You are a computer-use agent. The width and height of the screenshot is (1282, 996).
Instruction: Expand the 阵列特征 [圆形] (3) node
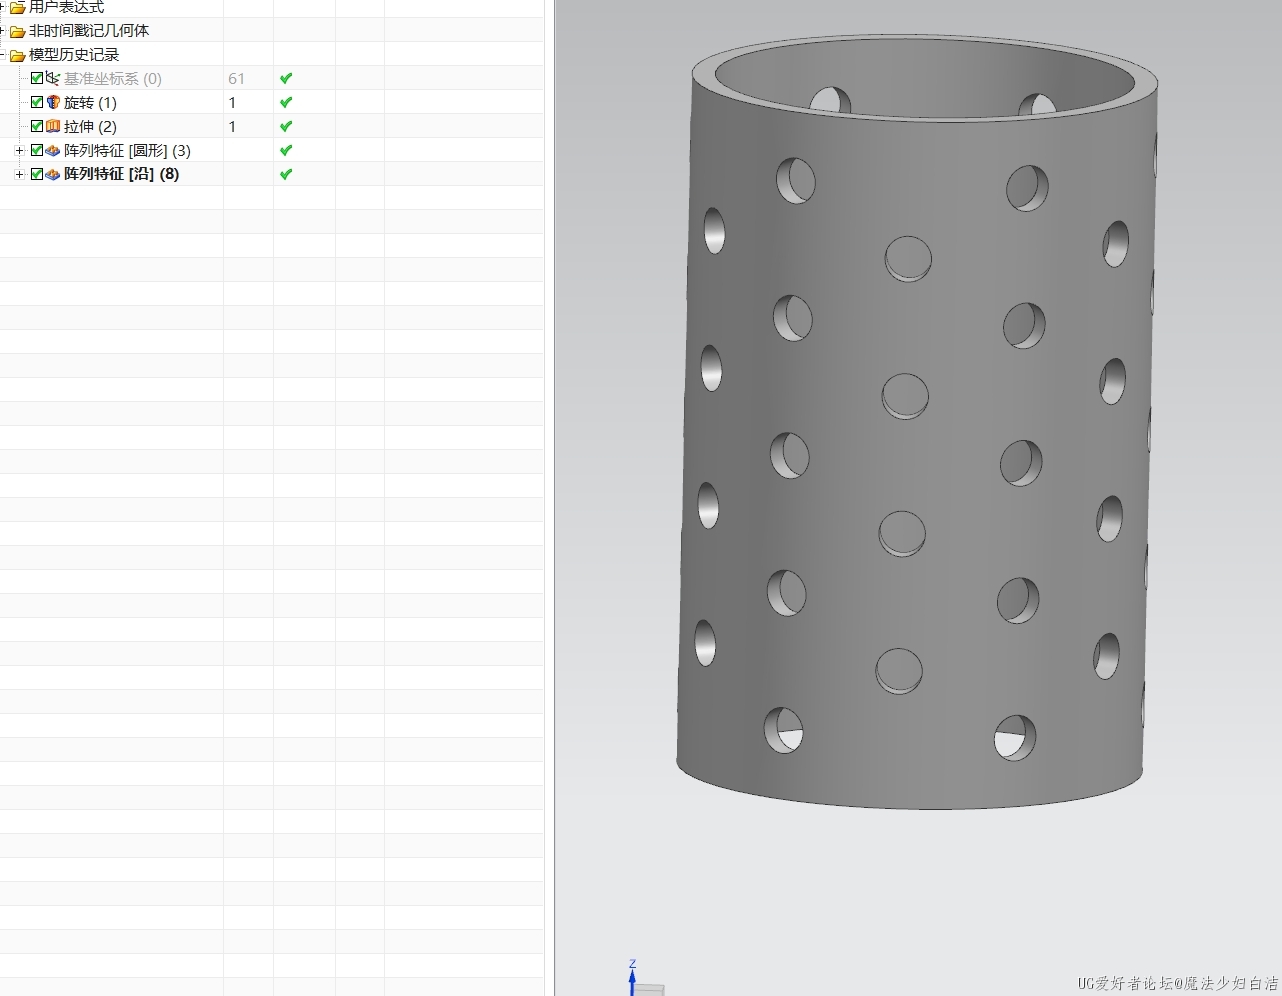click(x=19, y=150)
